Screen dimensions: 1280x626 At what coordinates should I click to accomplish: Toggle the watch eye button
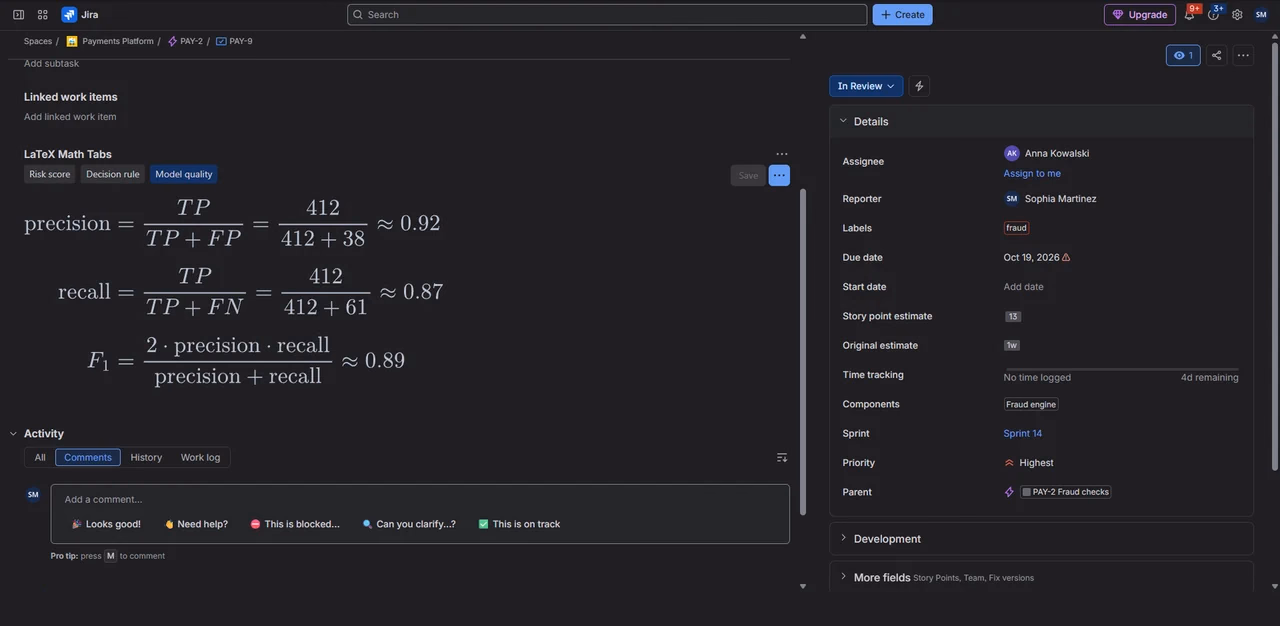[x=1183, y=55]
